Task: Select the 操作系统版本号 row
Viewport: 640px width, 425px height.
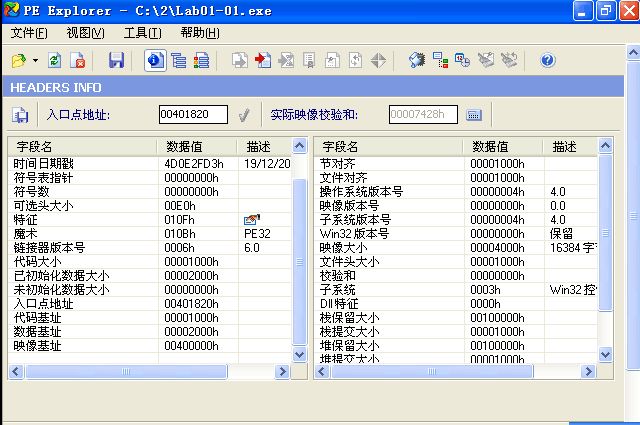Action: 456,191
